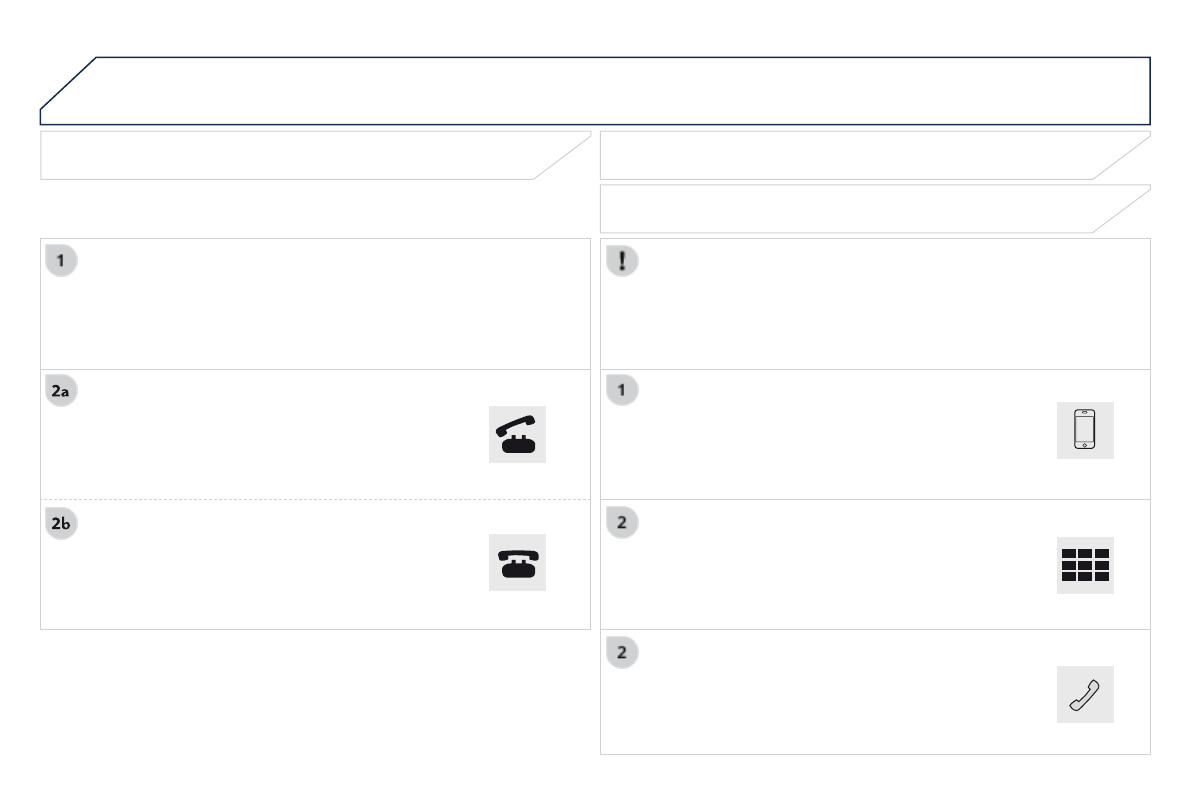The image size is (1191, 794).
Task: Click step 2 badge beside handset icon
Action: 622,653
